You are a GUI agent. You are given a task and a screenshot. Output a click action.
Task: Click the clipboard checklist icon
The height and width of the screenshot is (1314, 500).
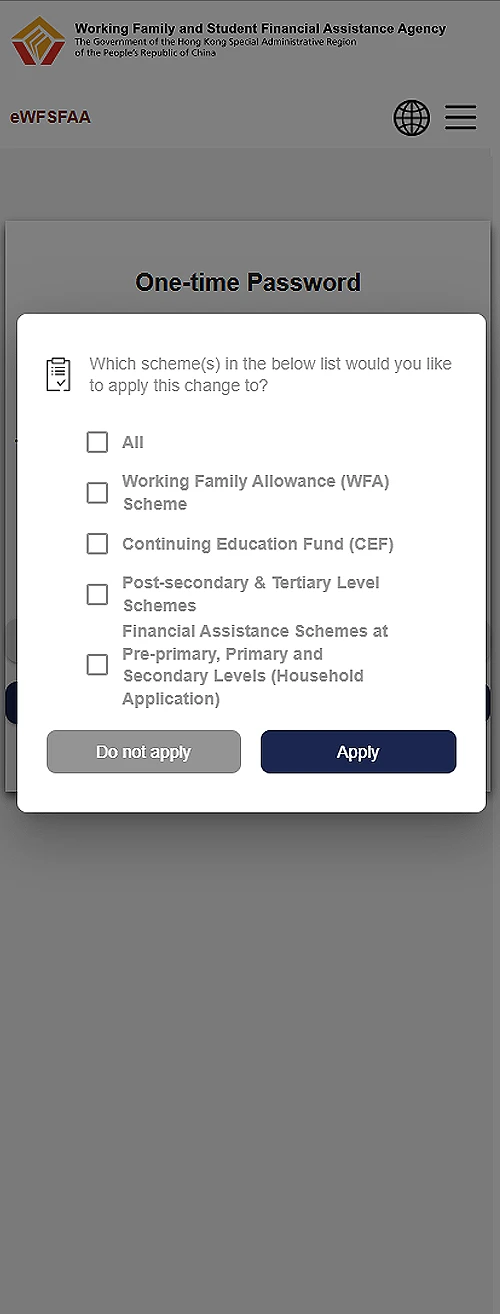(59, 374)
